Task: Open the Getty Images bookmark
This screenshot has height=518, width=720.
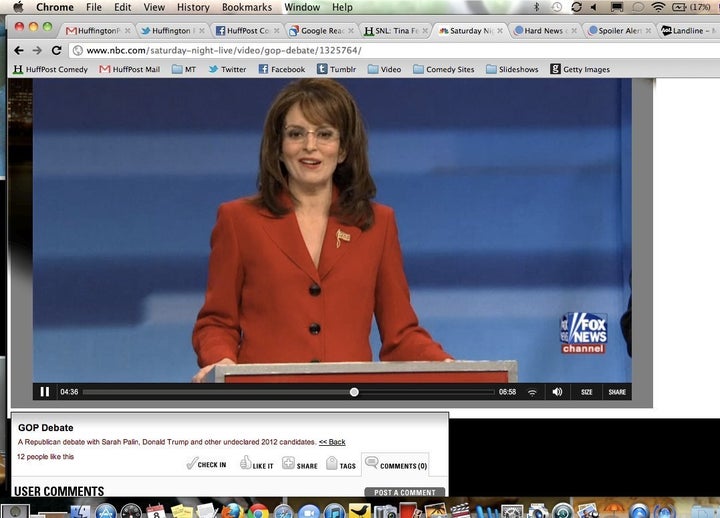Action: (580, 69)
